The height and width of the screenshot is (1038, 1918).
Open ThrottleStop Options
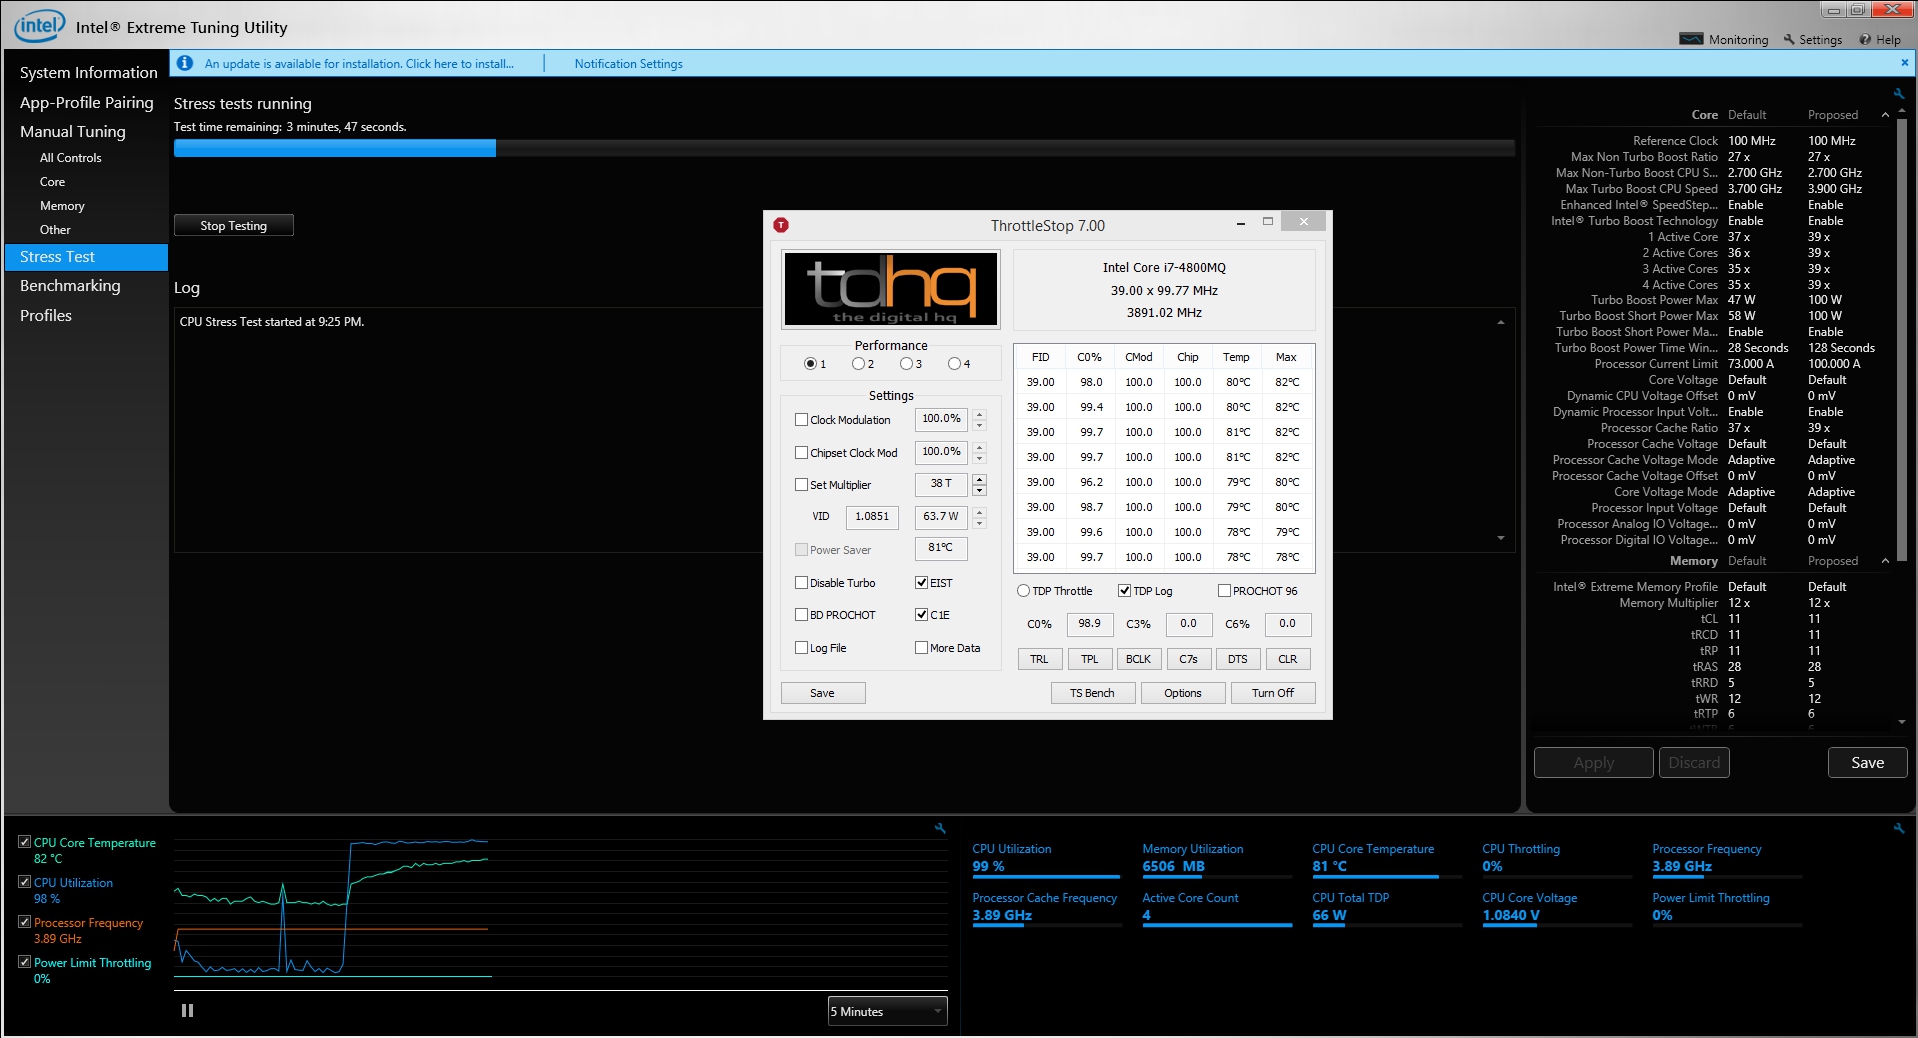[1183, 693]
